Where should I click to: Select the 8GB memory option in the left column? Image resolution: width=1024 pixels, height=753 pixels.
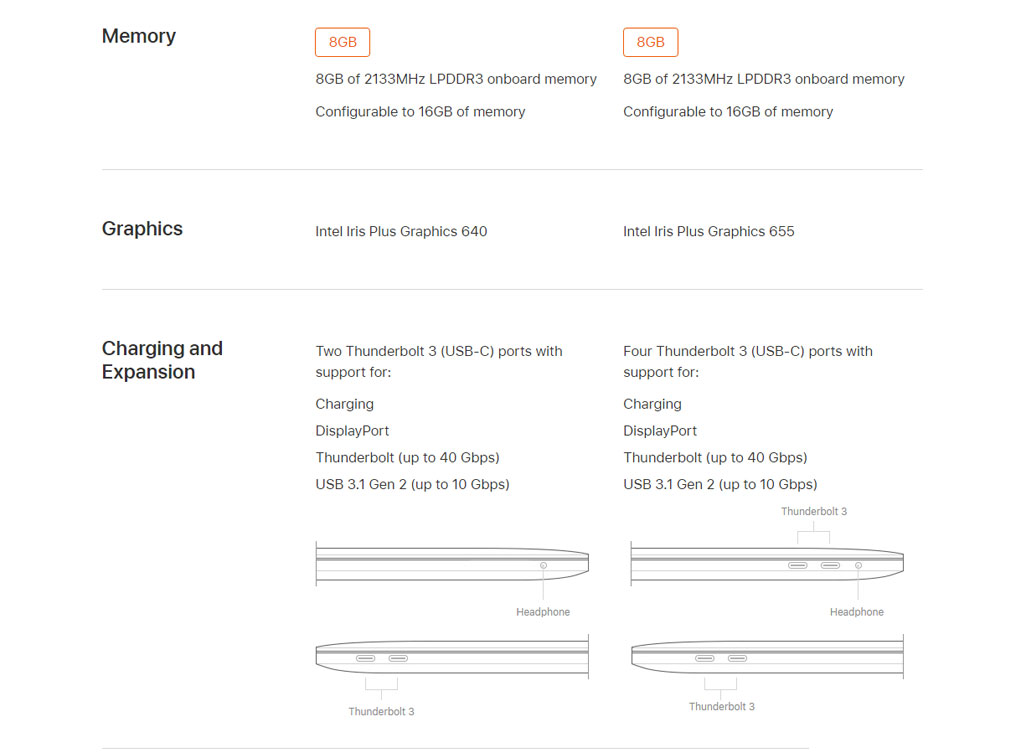pyautogui.click(x=342, y=42)
